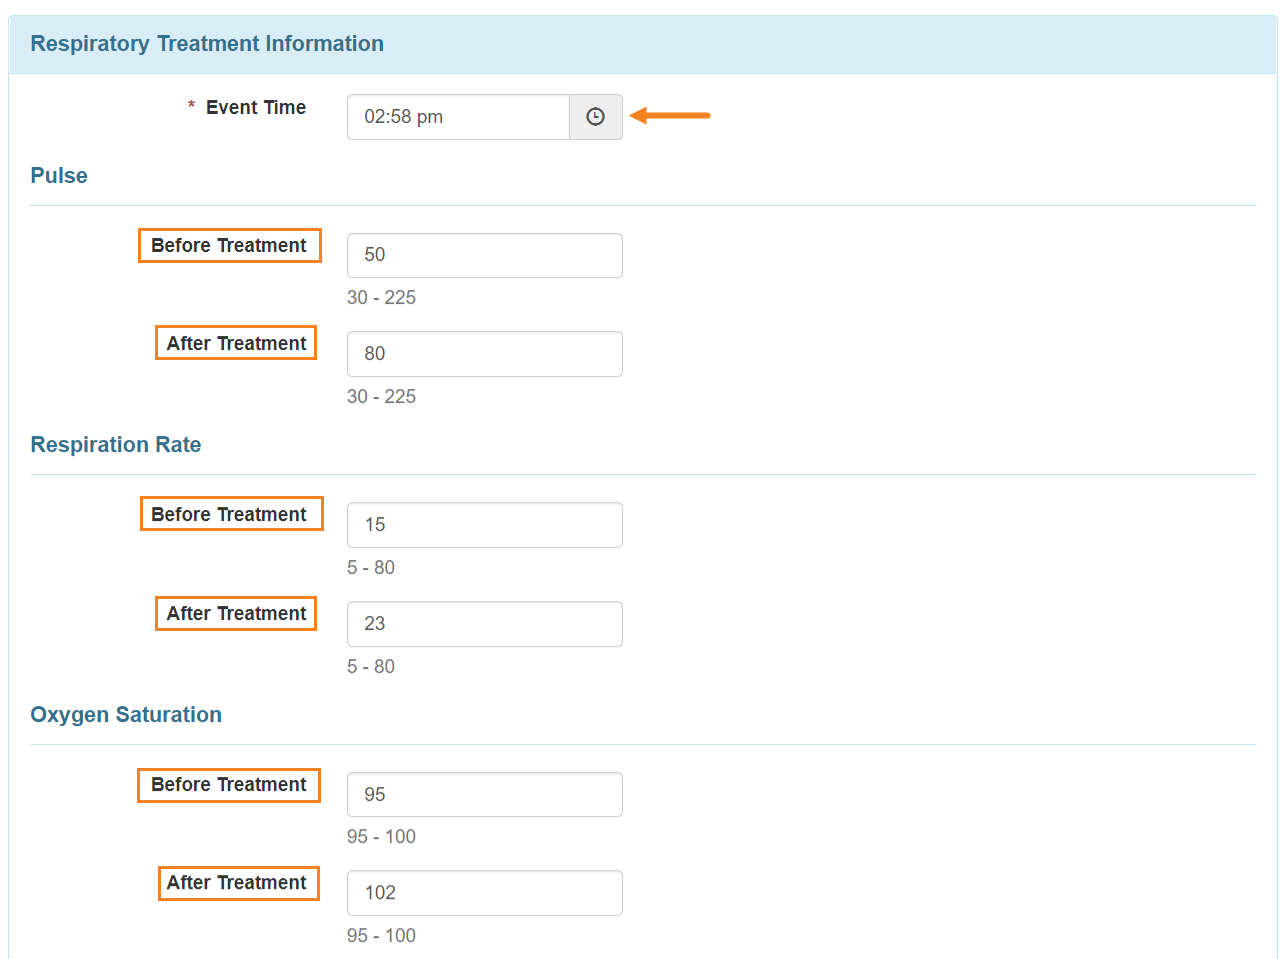Click After Treatment label under Oxygen Saturation

pyautogui.click(x=237, y=883)
